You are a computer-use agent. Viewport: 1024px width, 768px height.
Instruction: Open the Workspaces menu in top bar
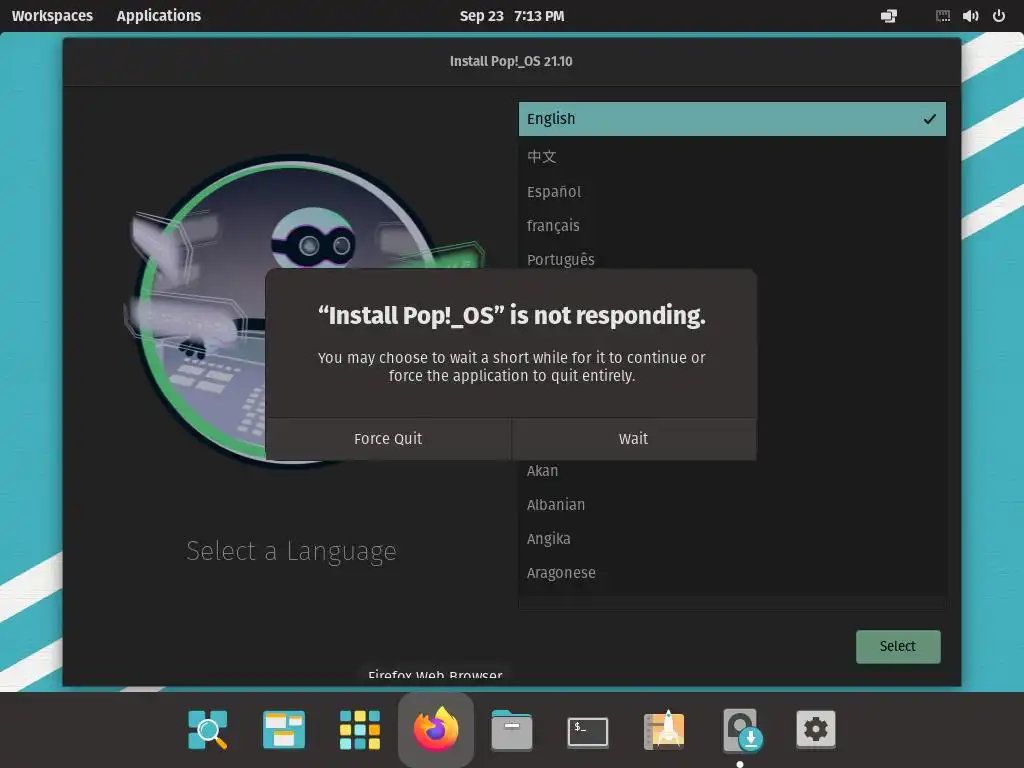click(52, 16)
